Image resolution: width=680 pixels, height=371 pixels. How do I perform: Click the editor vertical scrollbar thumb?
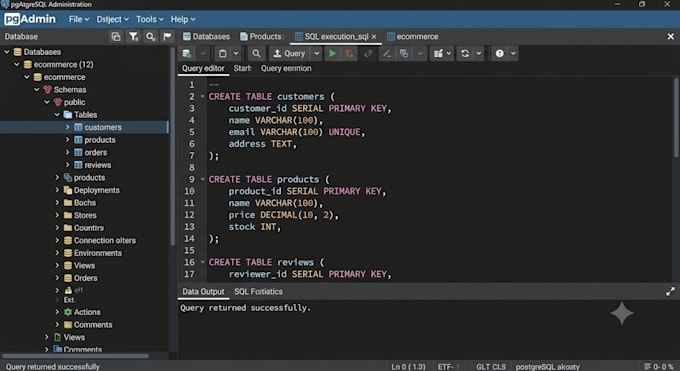tap(676, 118)
